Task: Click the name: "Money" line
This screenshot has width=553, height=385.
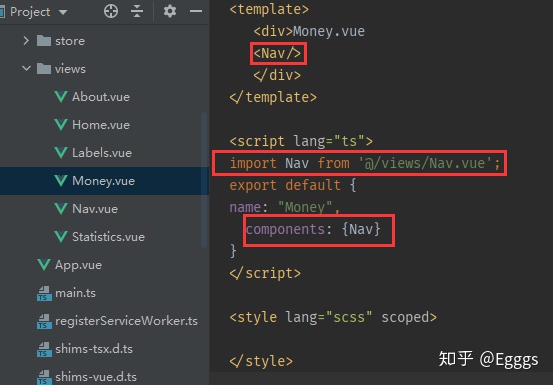Action: [285, 207]
